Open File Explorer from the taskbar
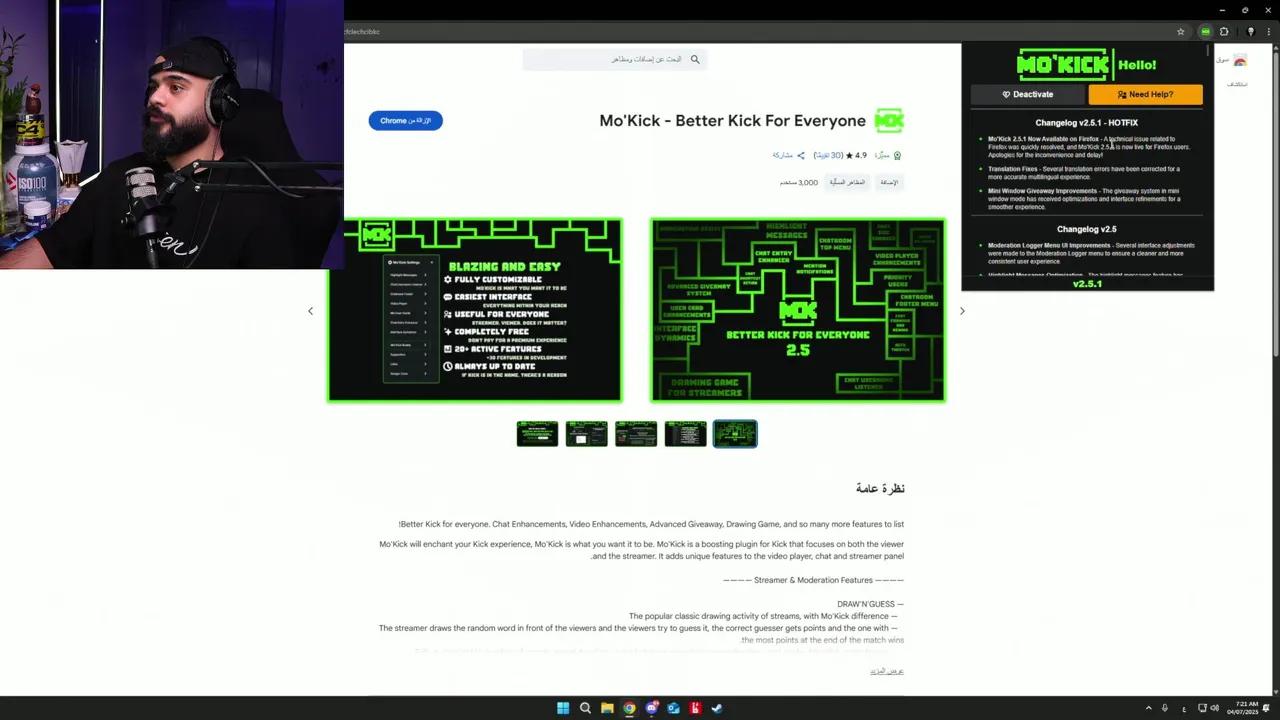 tap(607, 708)
